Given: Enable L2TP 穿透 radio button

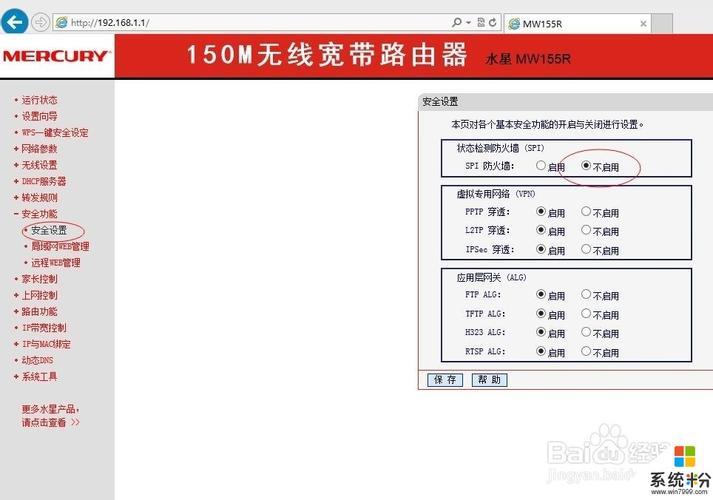Looking at the screenshot, I should (540, 230).
